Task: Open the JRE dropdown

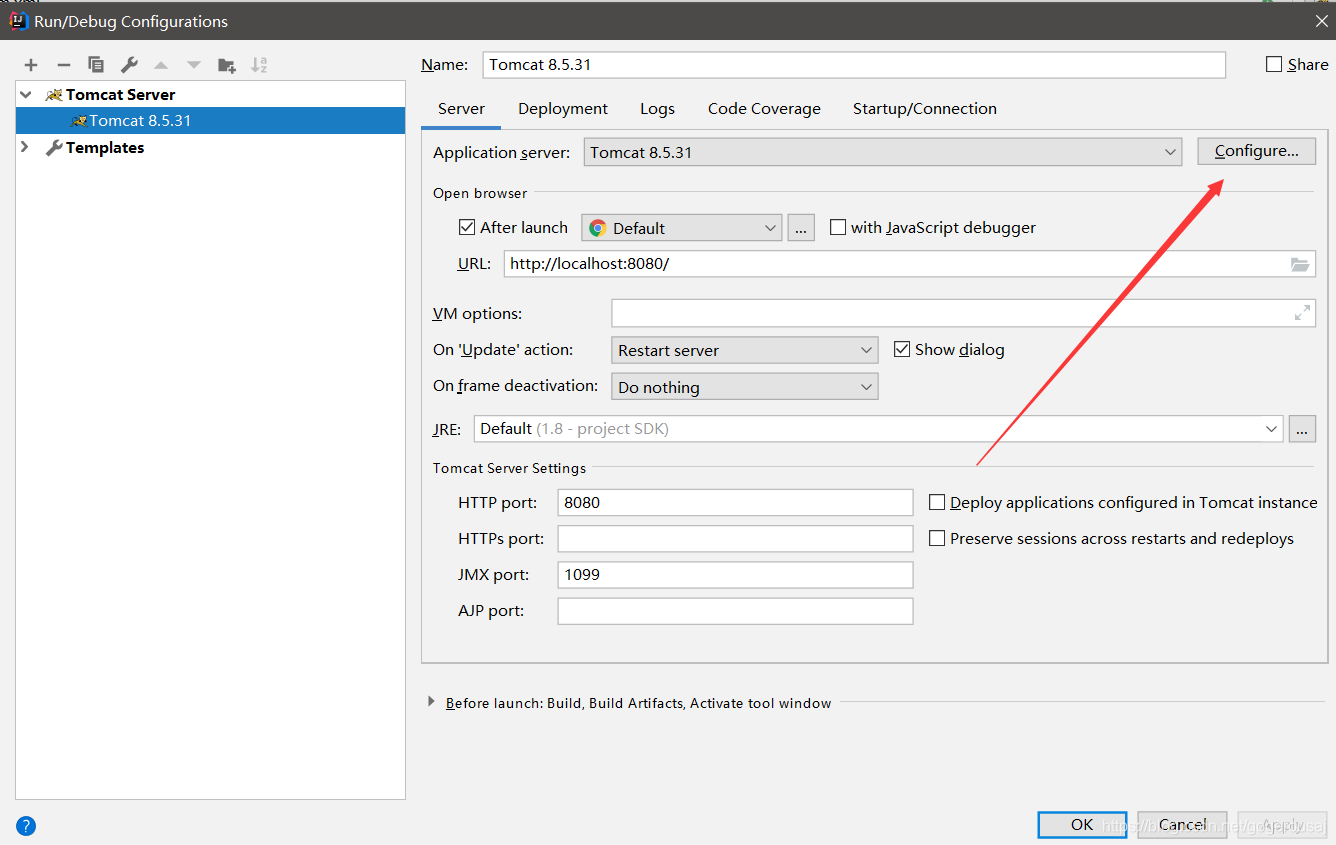Action: tap(878, 429)
